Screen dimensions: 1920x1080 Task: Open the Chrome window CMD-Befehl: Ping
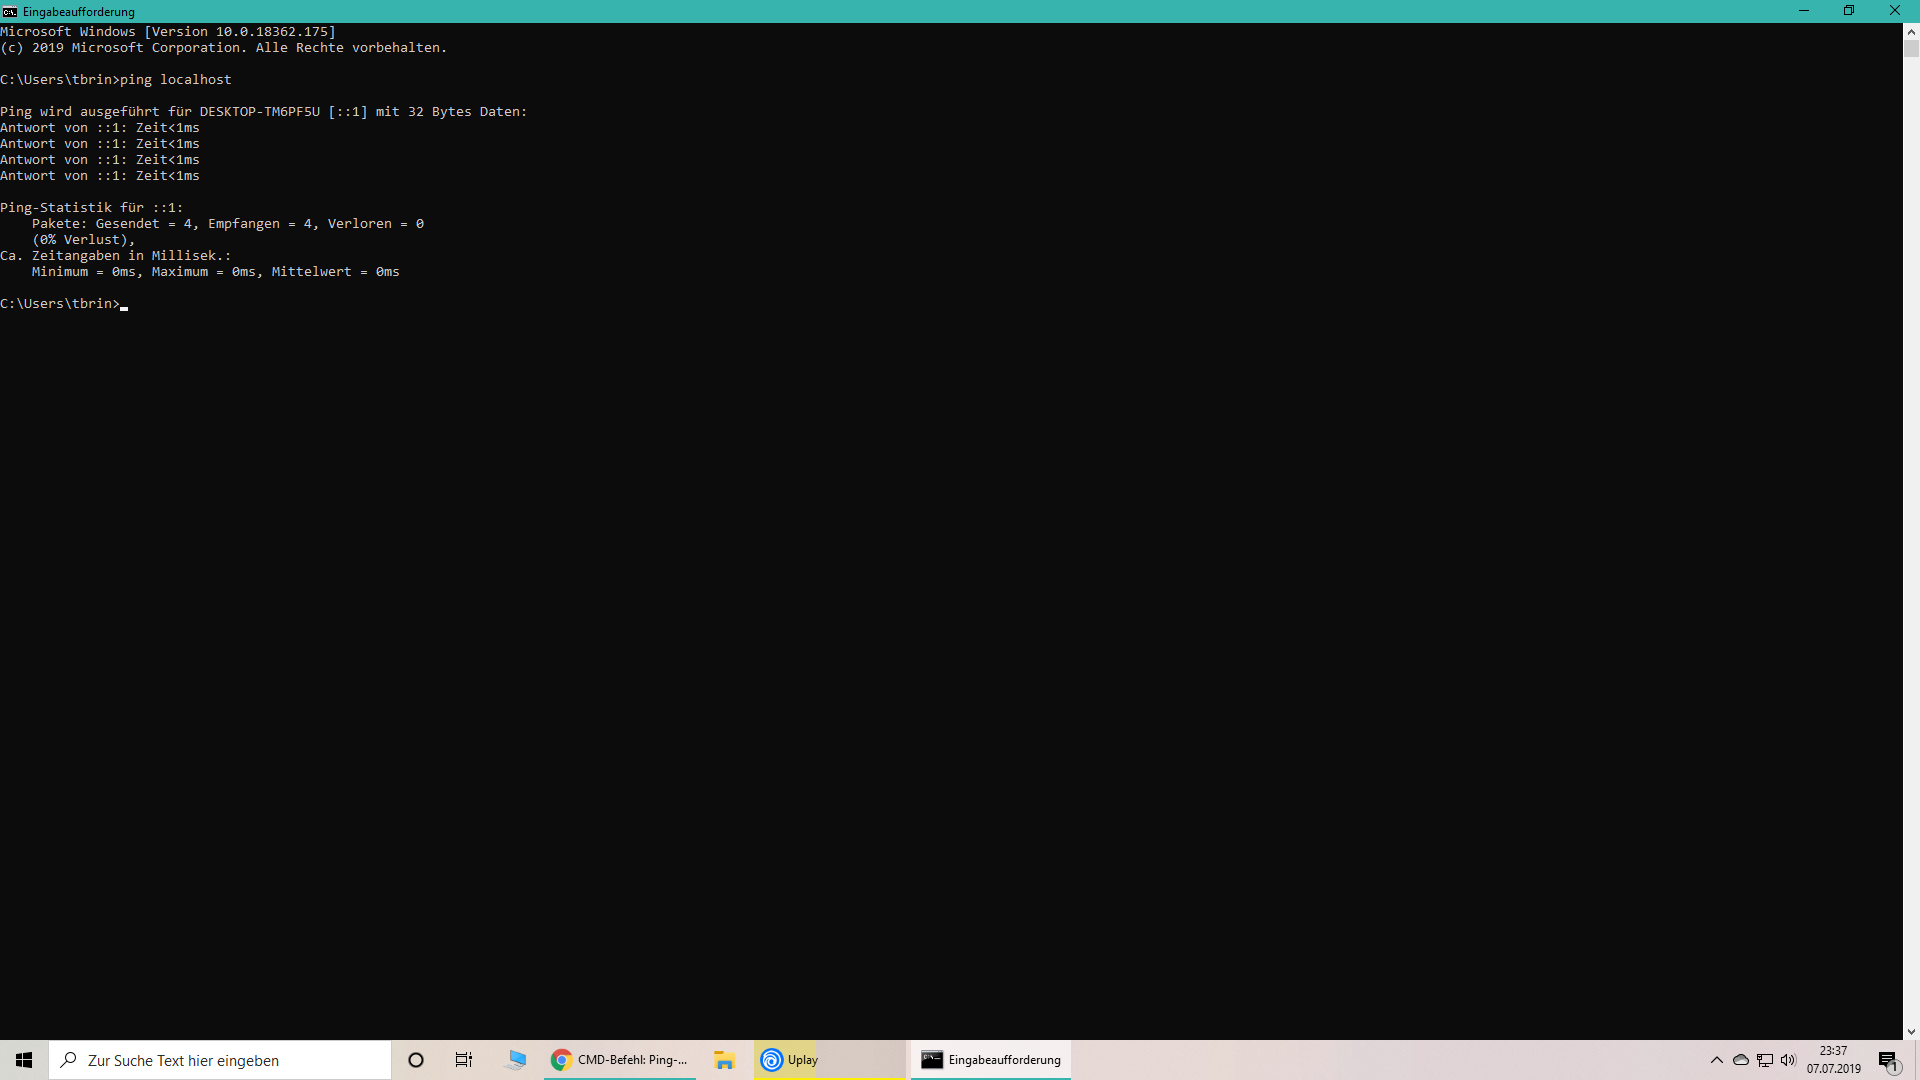coord(620,1060)
